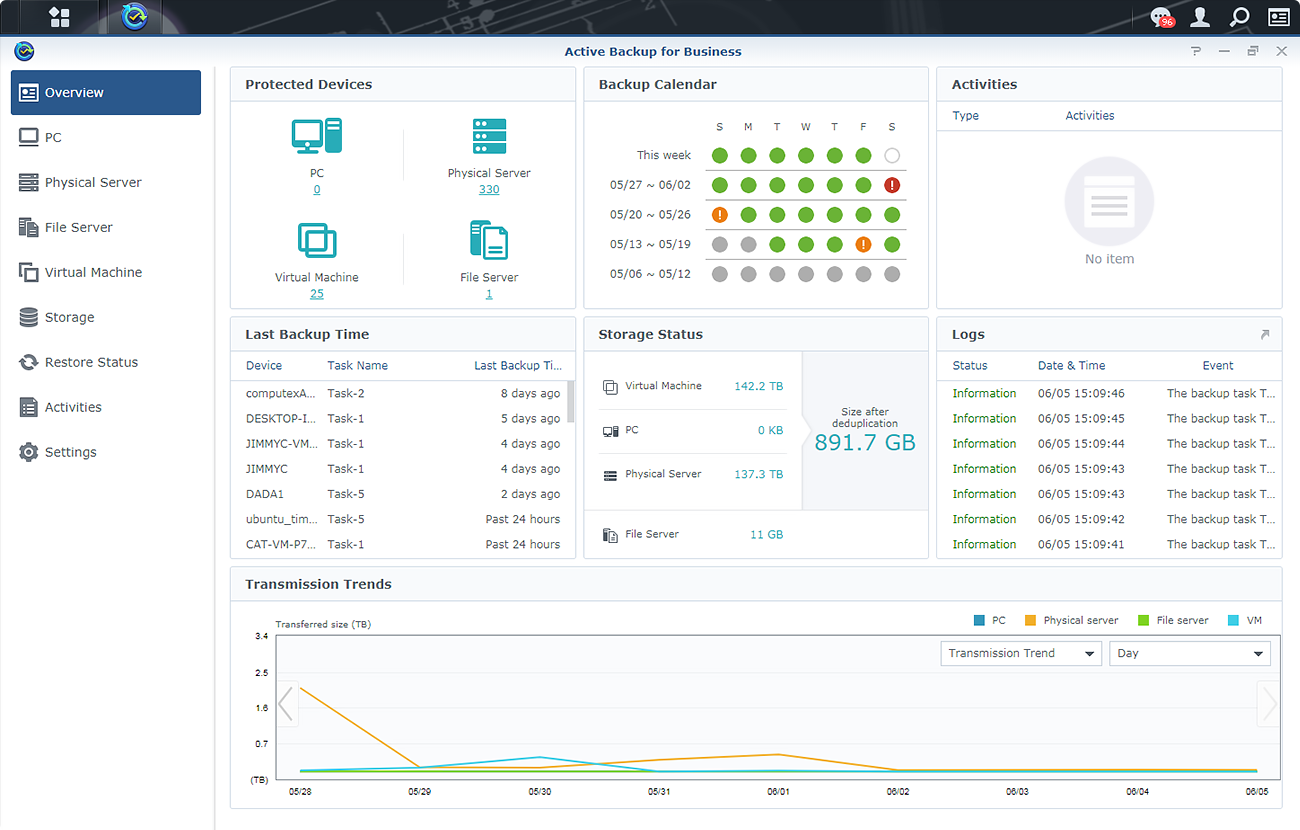
Task: Open DSM notifications showing 96 unread
Action: click(1160, 17)
